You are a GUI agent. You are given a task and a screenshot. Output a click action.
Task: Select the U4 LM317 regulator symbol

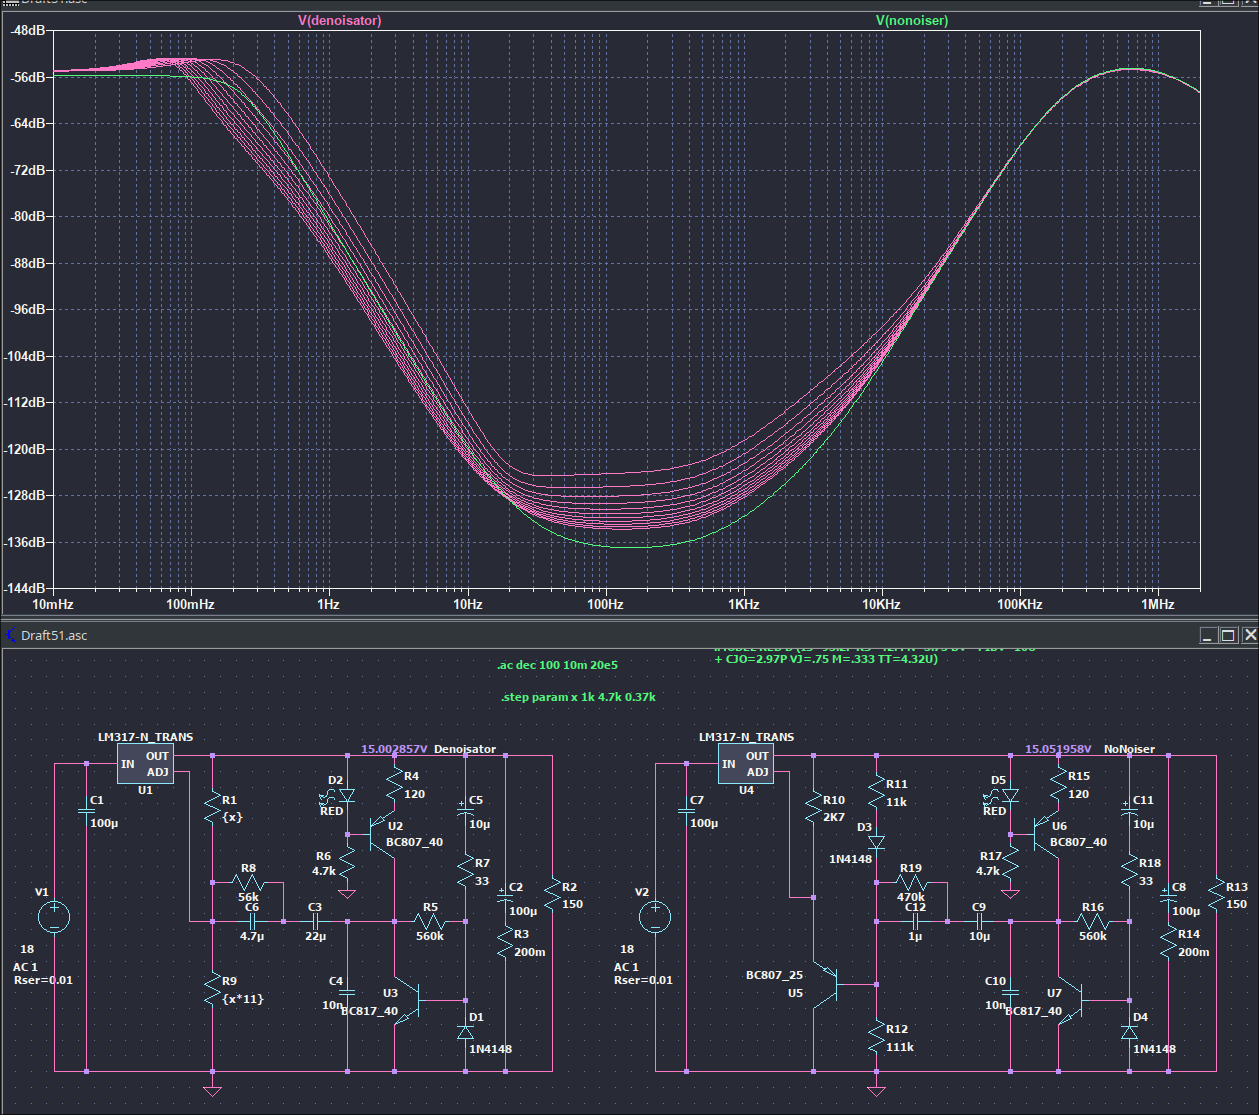click(746, 765)
